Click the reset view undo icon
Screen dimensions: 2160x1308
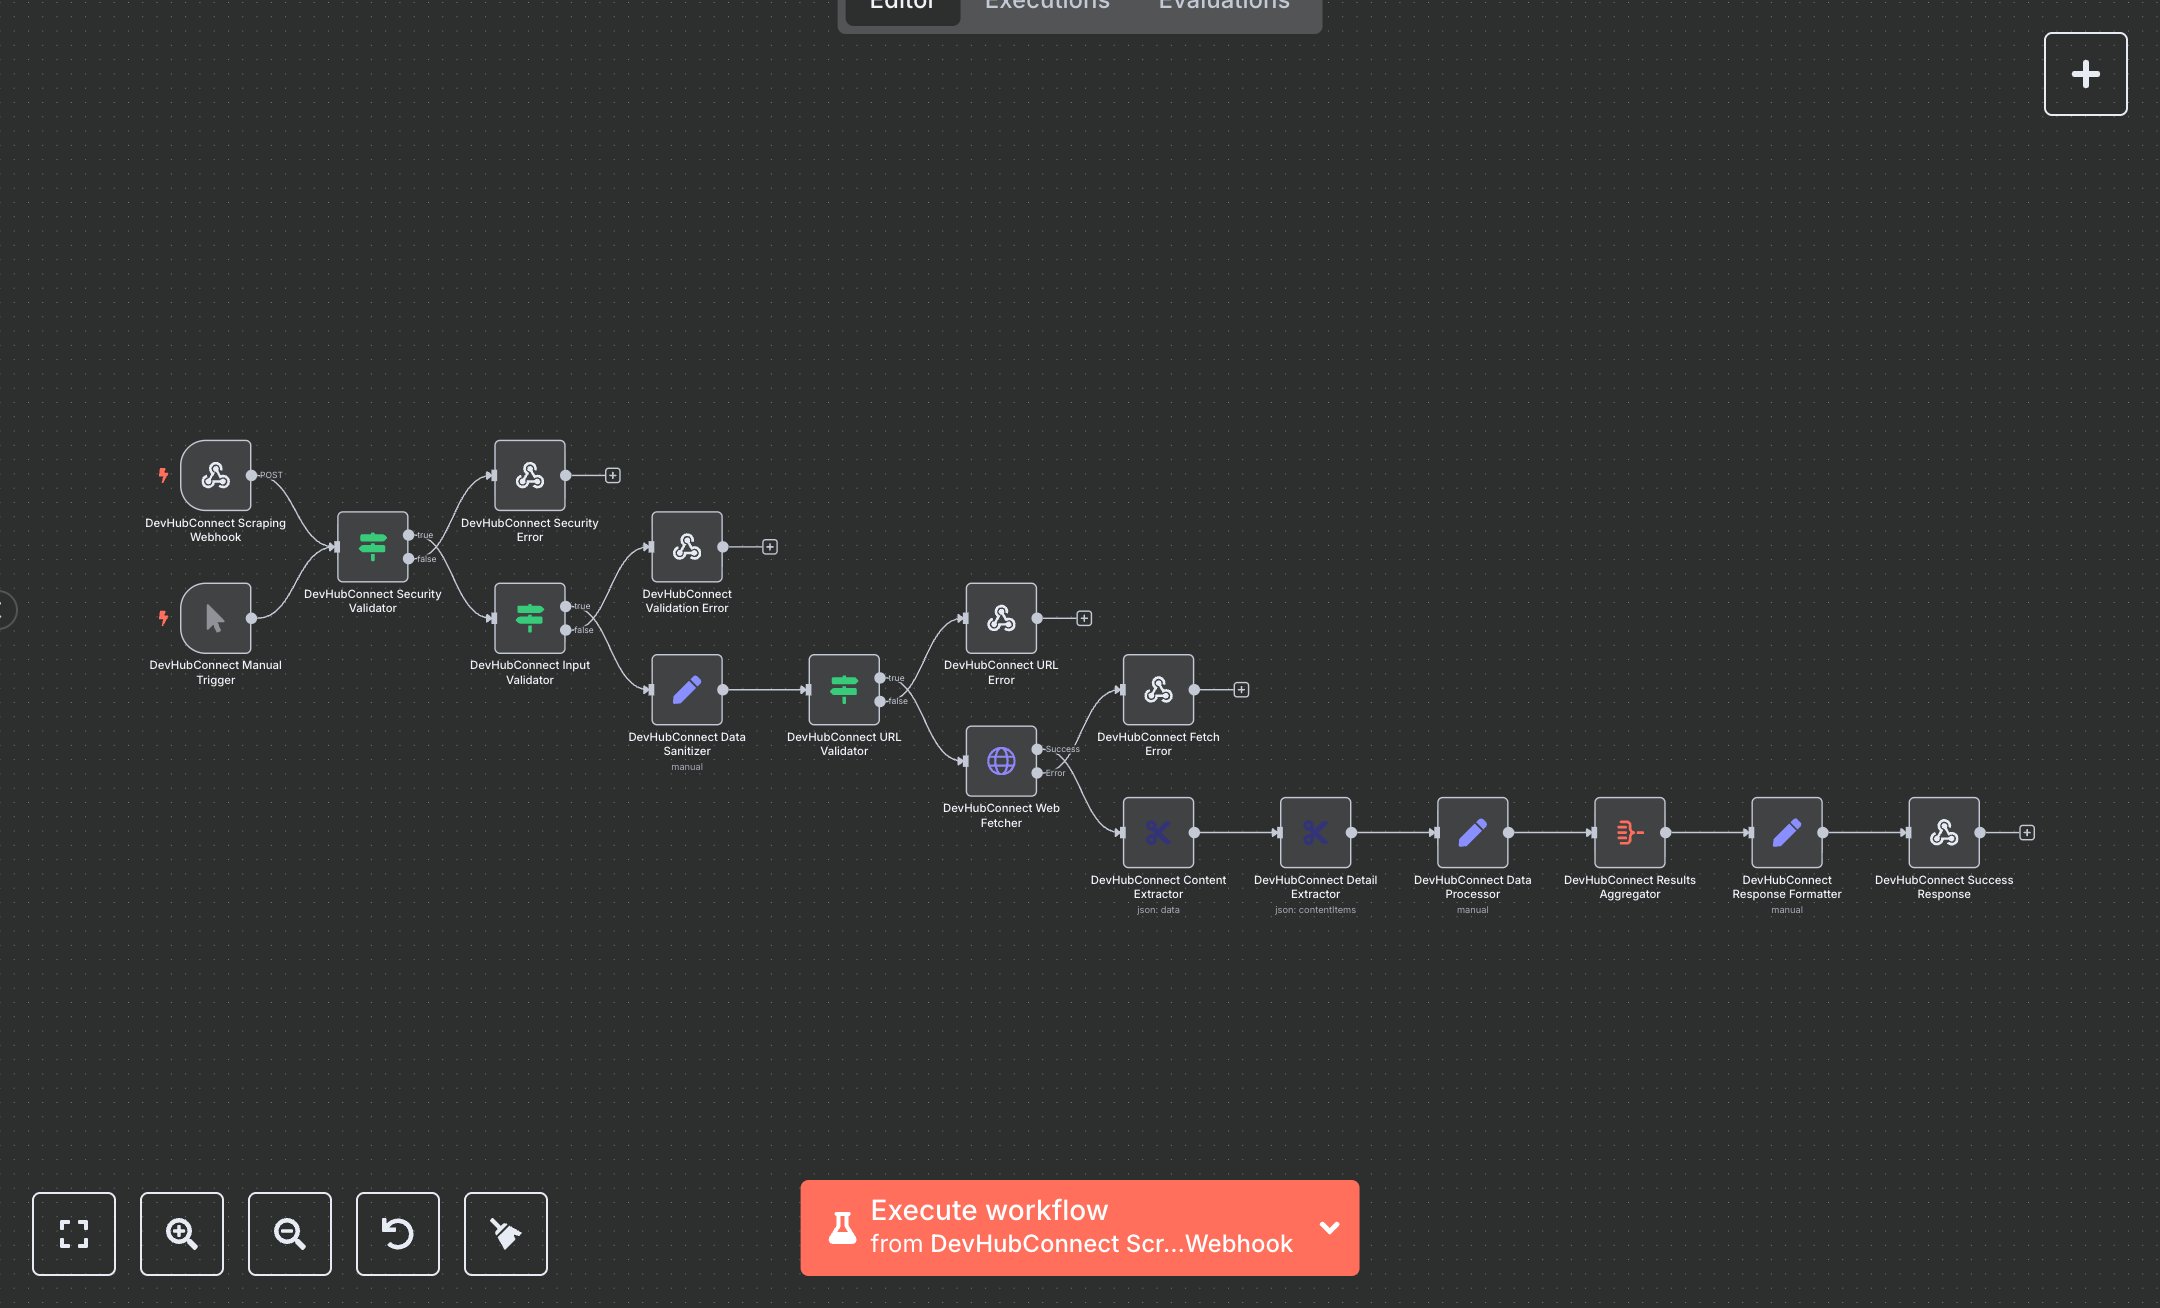[398, 1234]
